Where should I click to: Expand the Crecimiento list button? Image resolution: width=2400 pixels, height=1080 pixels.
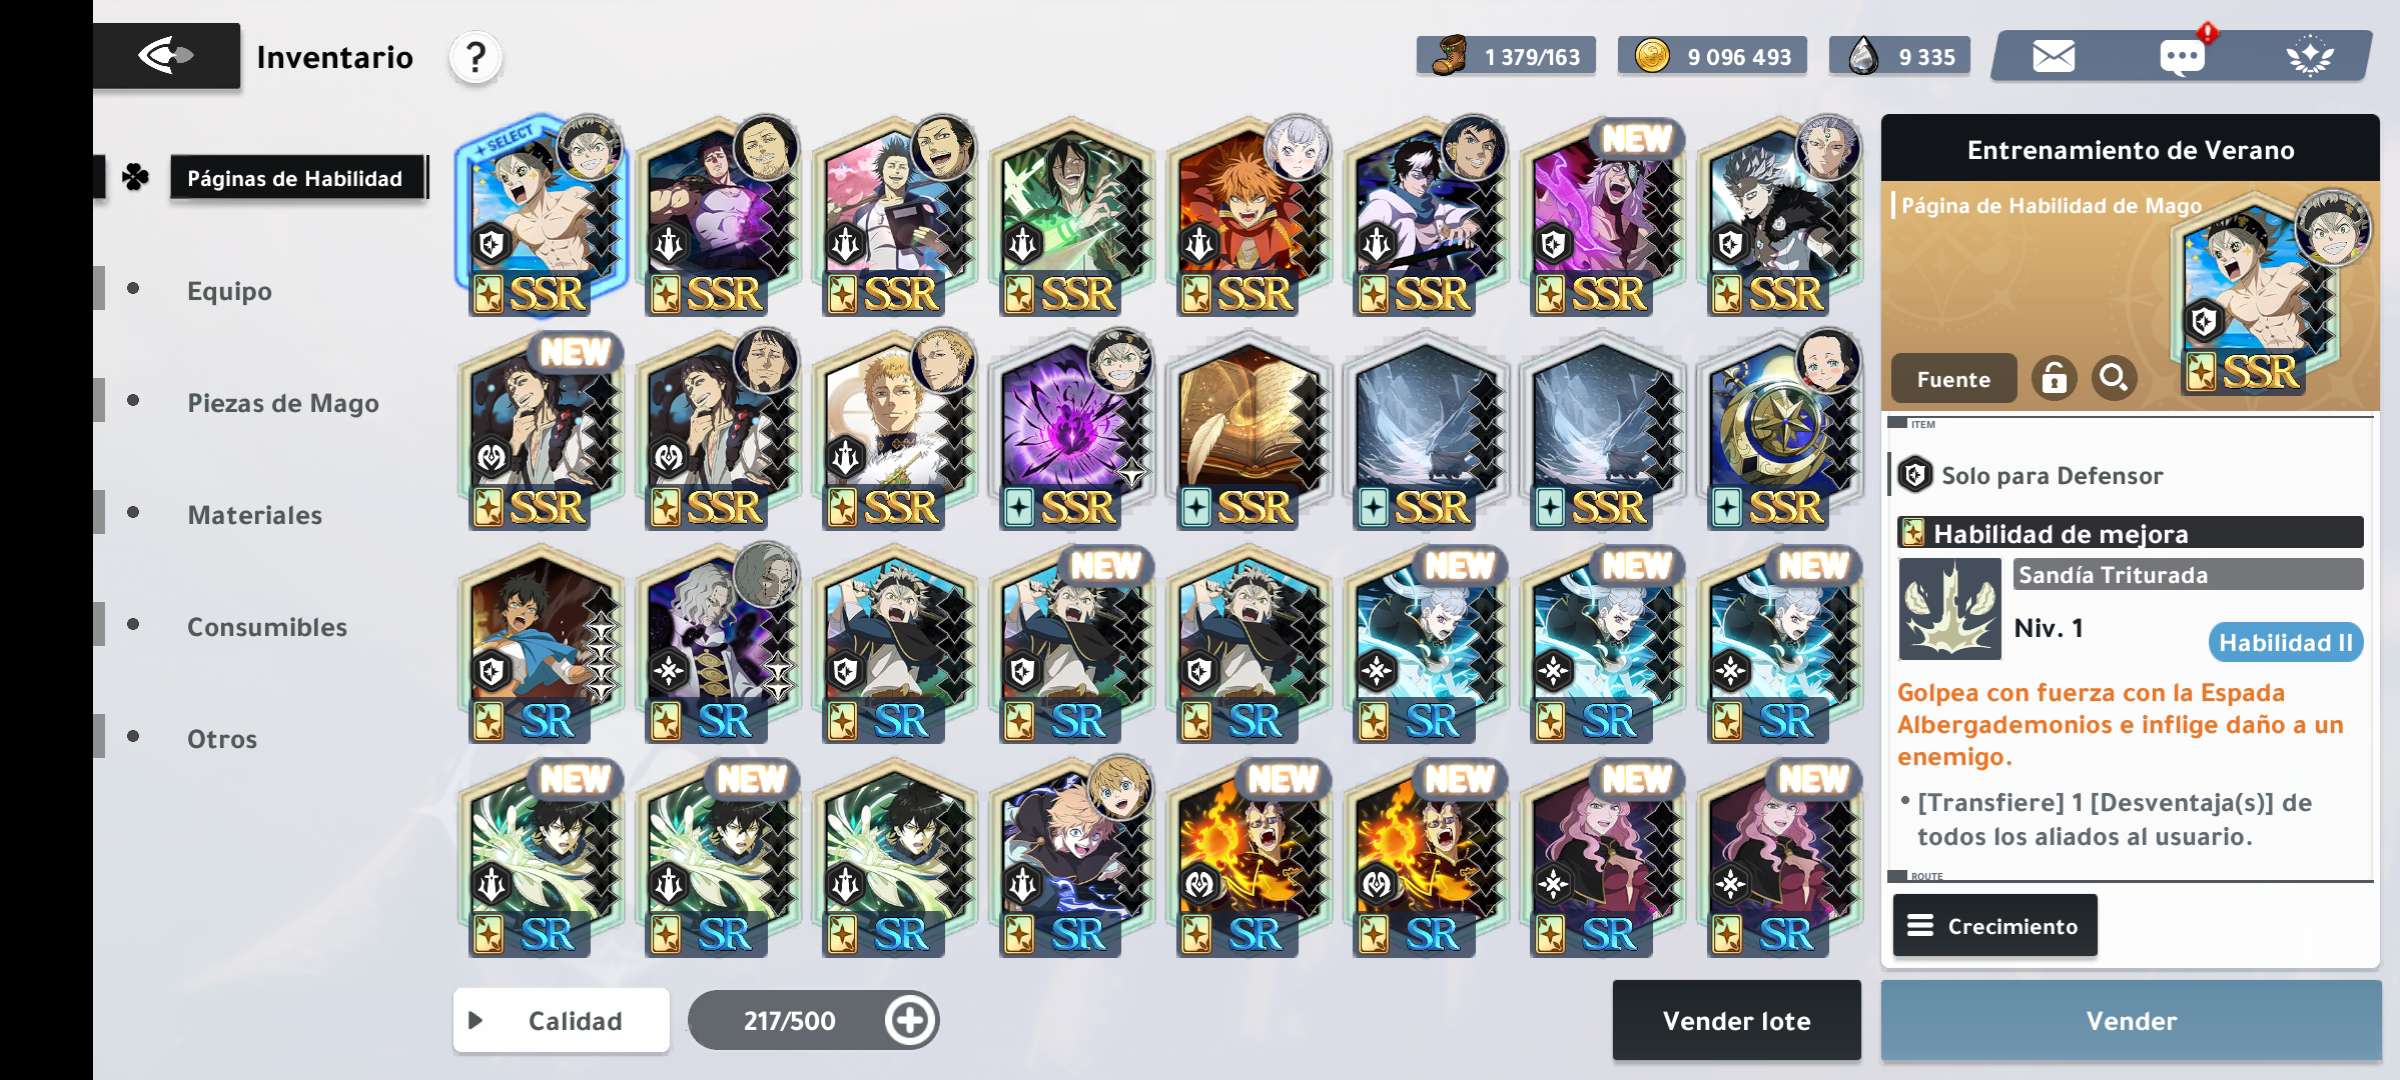pyautogui.click(x=1994, y=926)
